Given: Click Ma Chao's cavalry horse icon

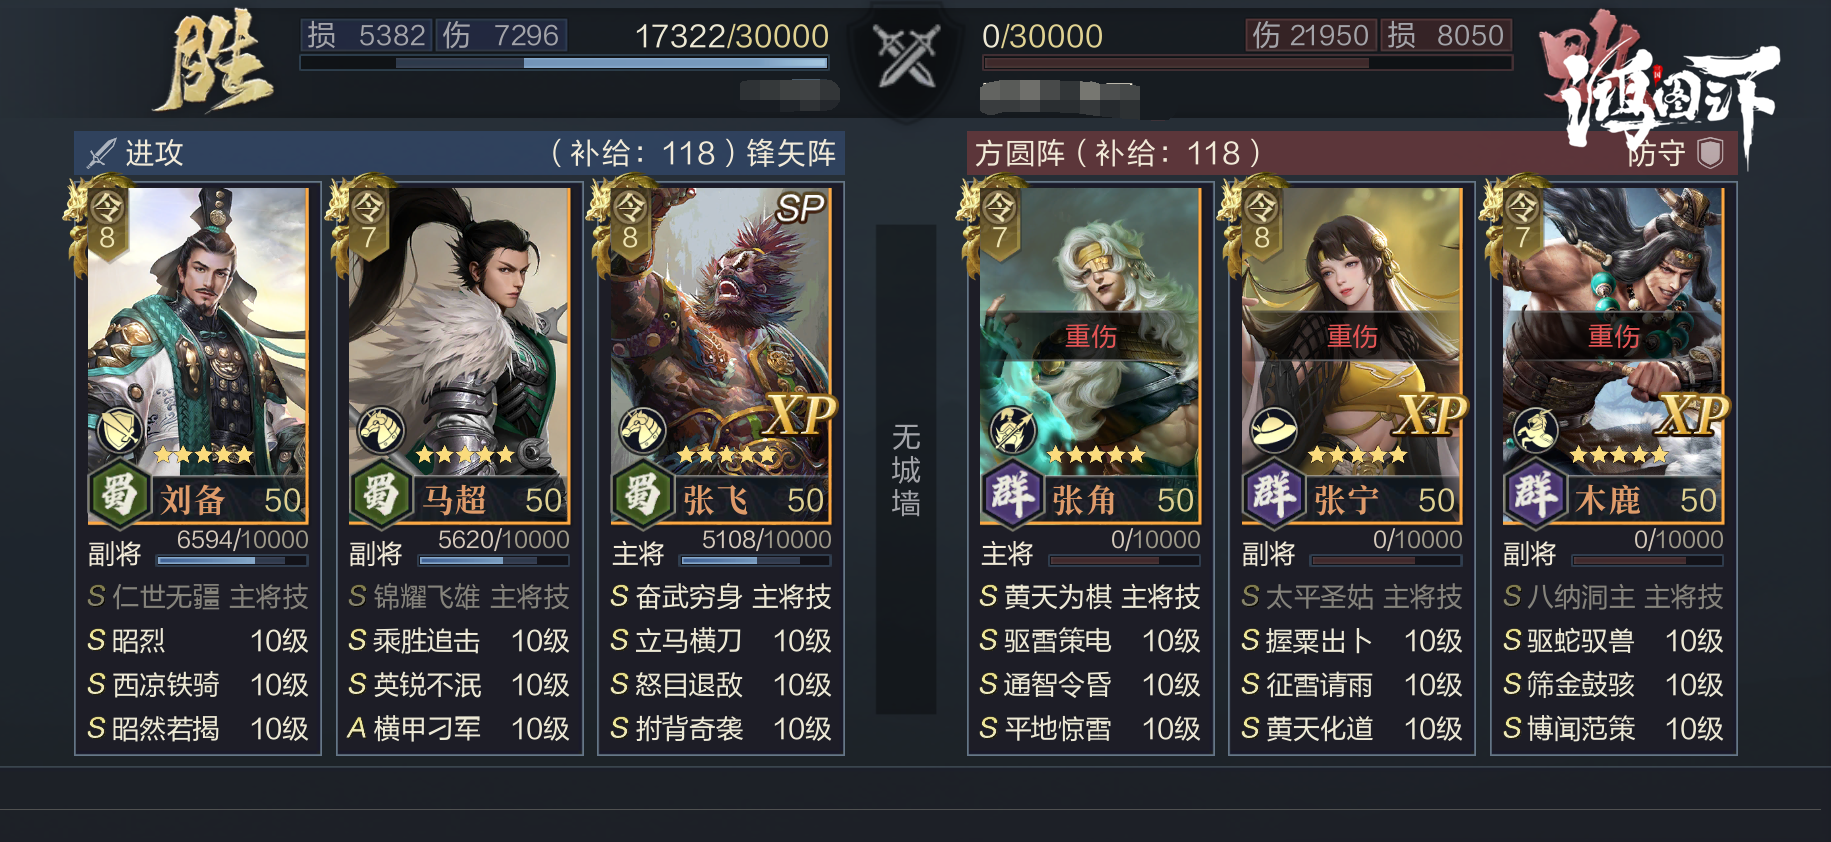Looking at the screenshot, I should (381, 430).
